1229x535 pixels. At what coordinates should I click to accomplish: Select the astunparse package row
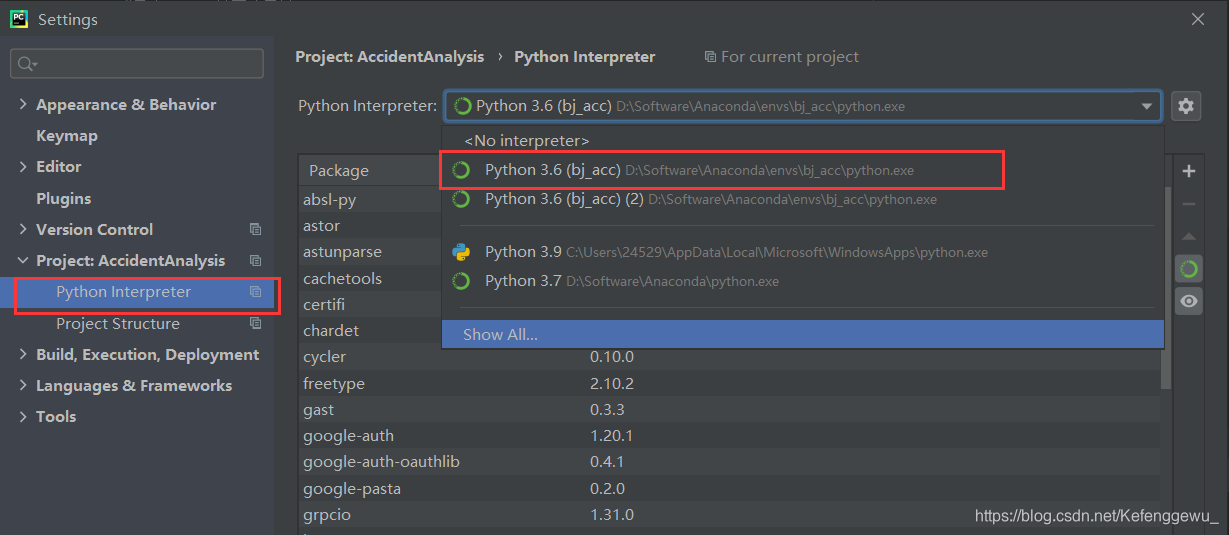(x=370, y=252)
